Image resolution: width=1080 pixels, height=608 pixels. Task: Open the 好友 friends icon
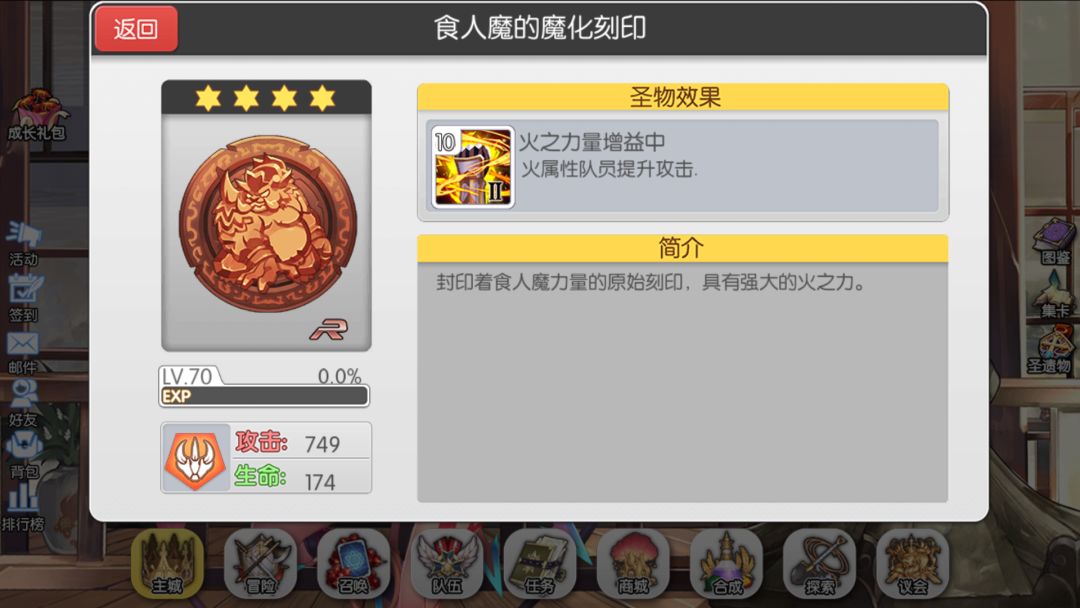[23, 403]
